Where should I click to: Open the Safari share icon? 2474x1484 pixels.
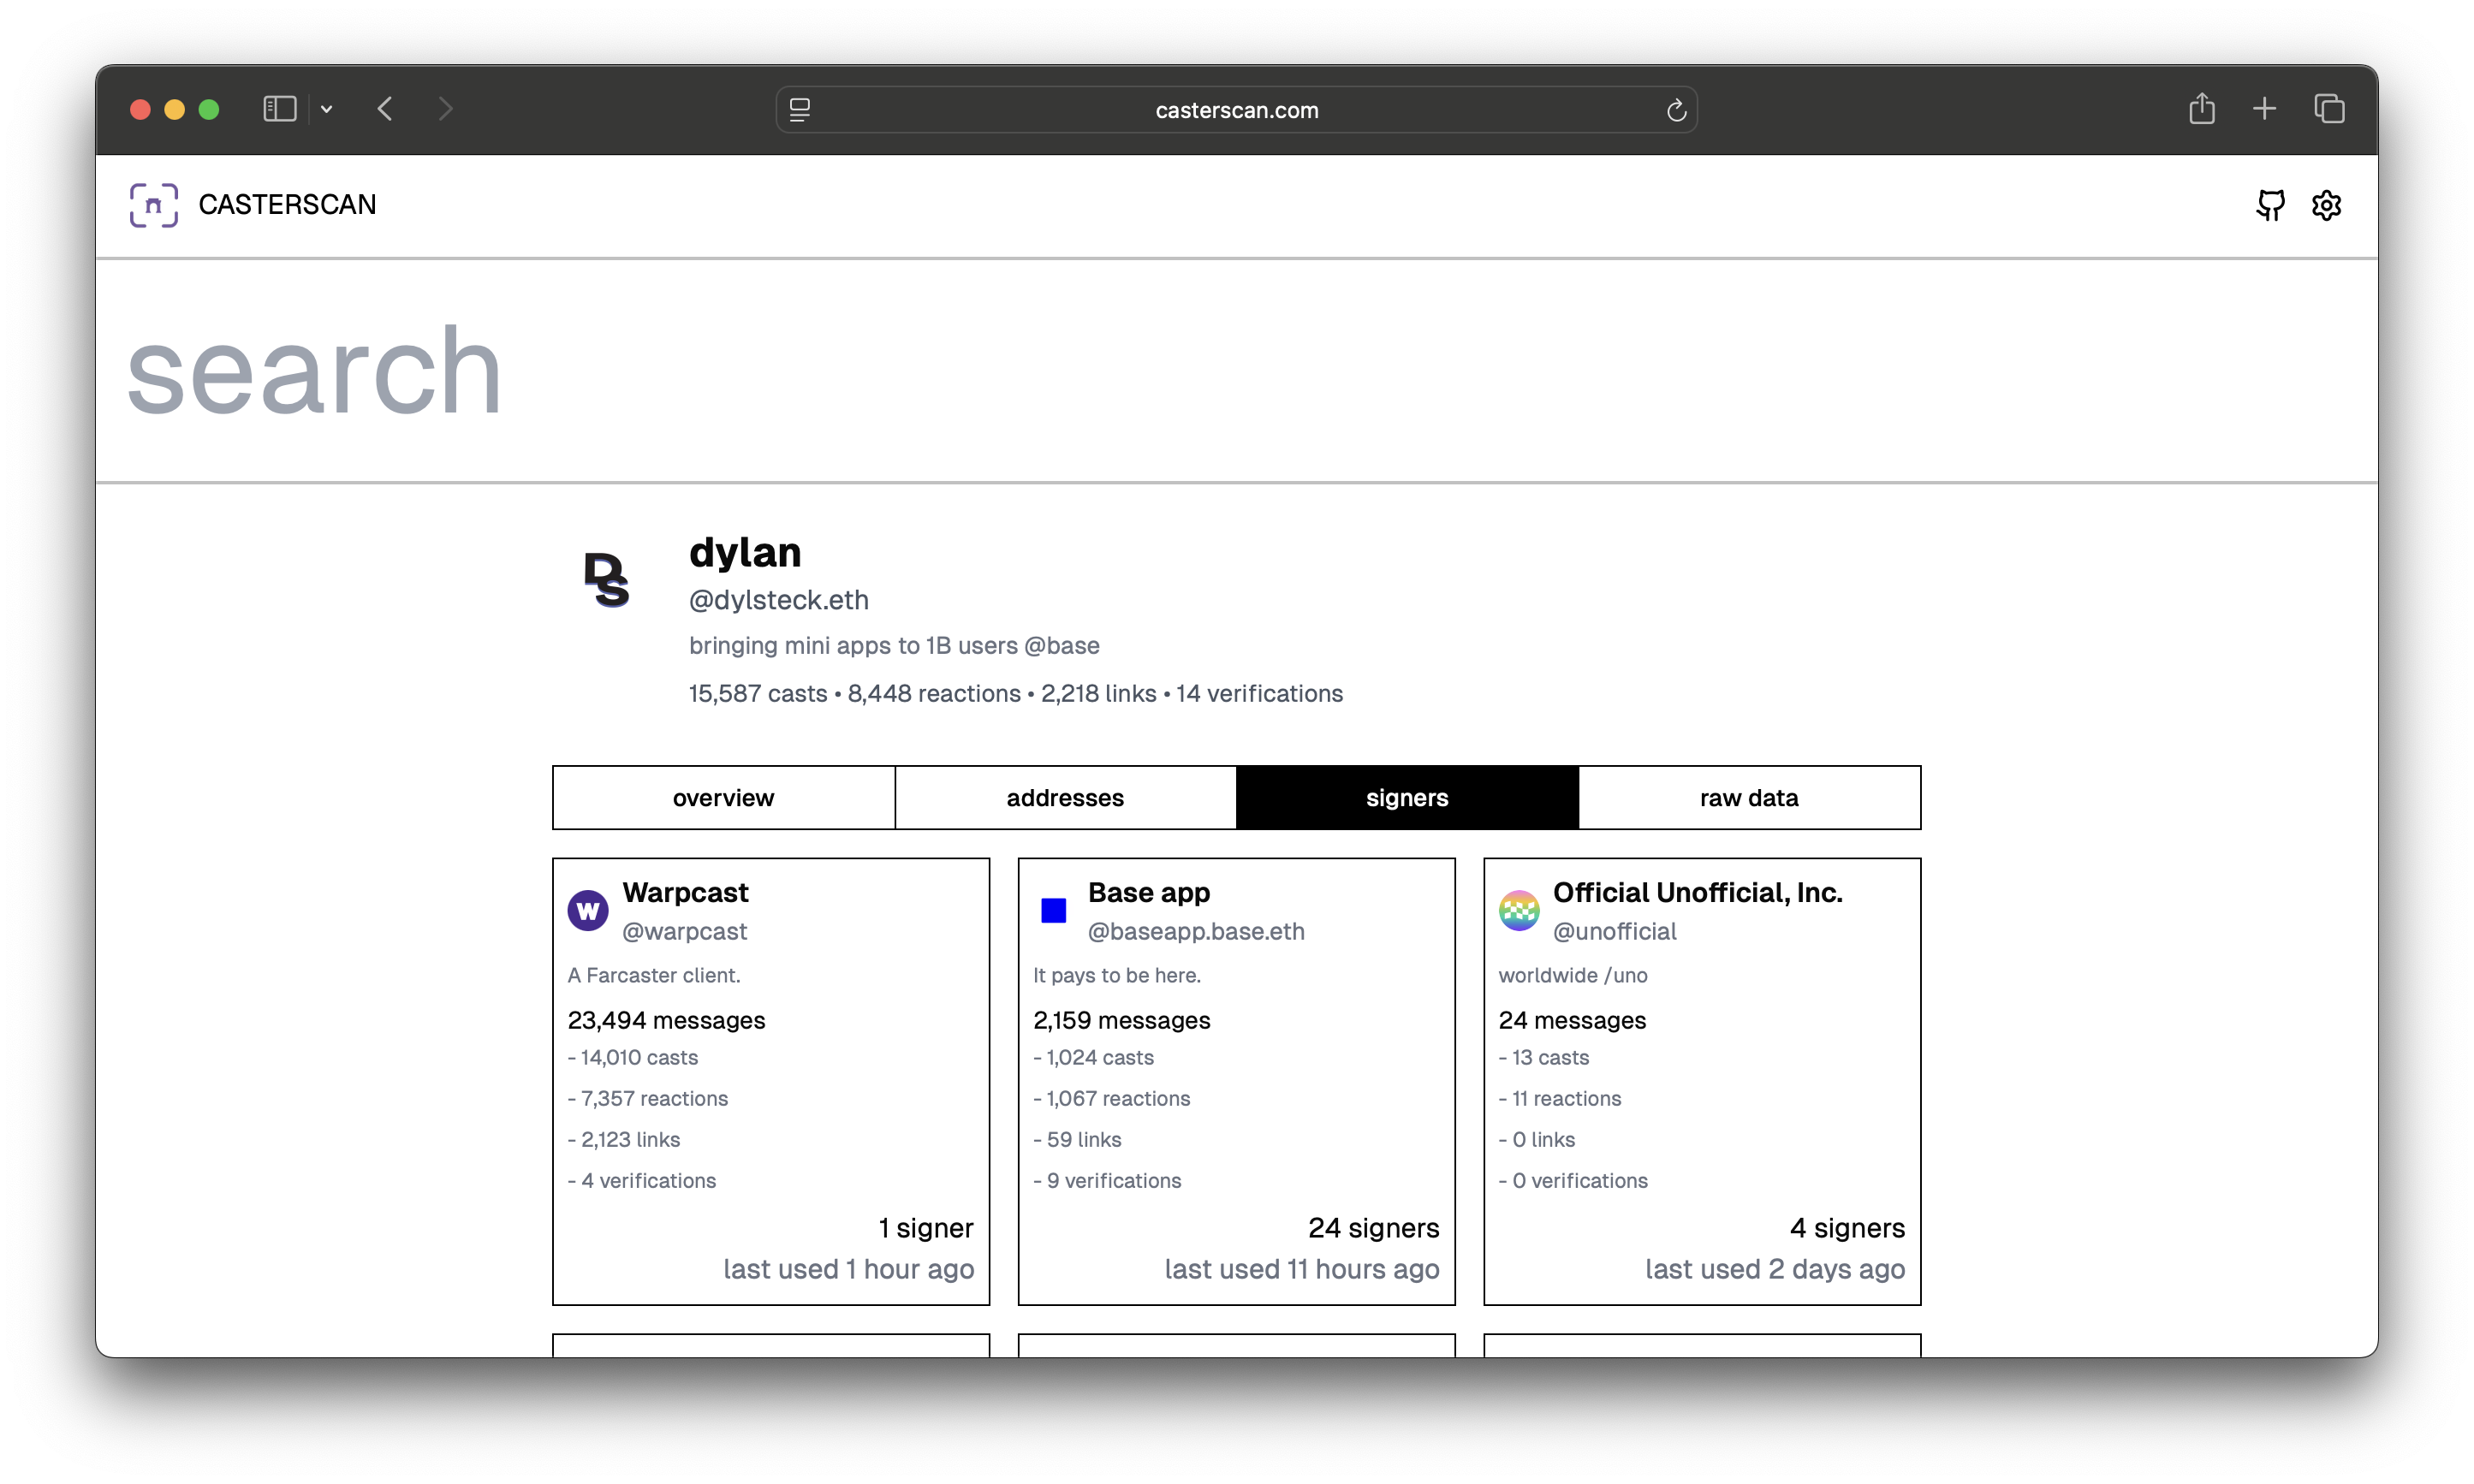click(x=2201, y=109)
